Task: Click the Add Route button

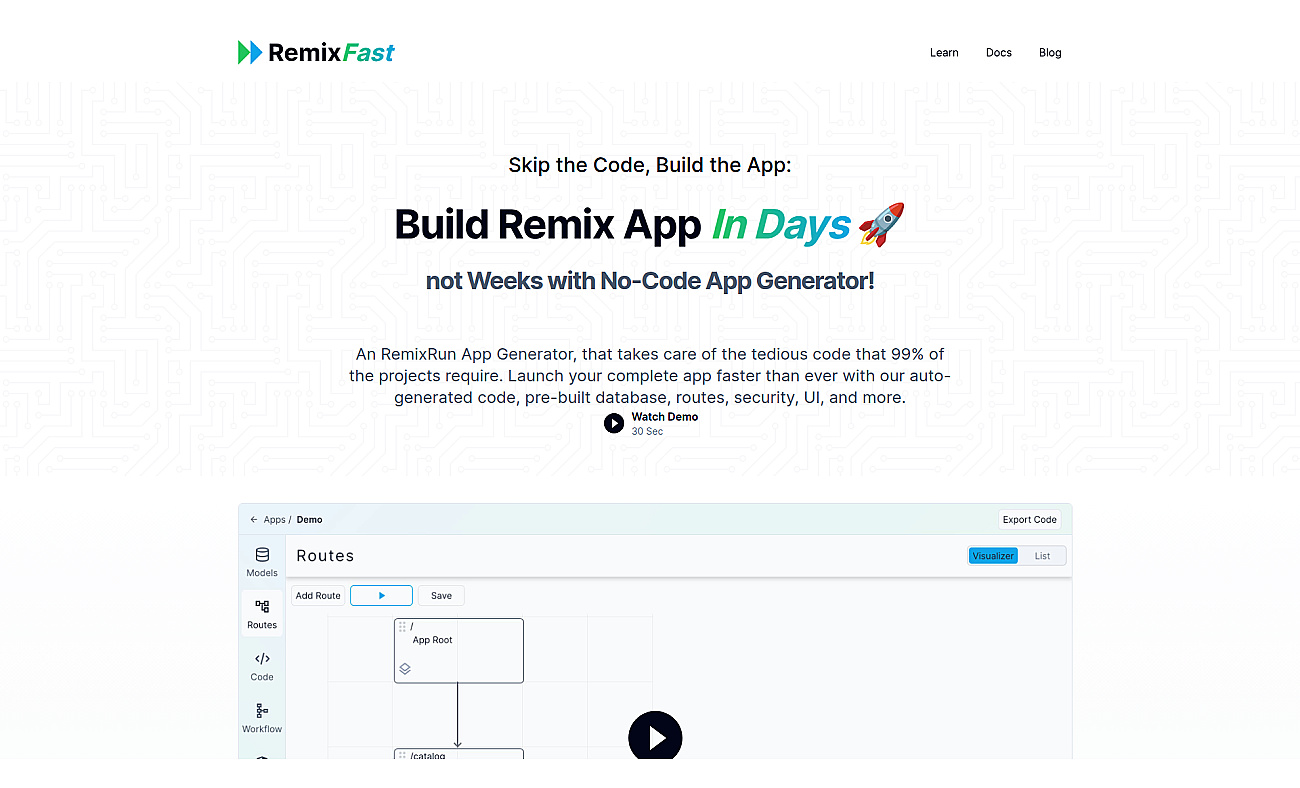Action: coord(318,596)
